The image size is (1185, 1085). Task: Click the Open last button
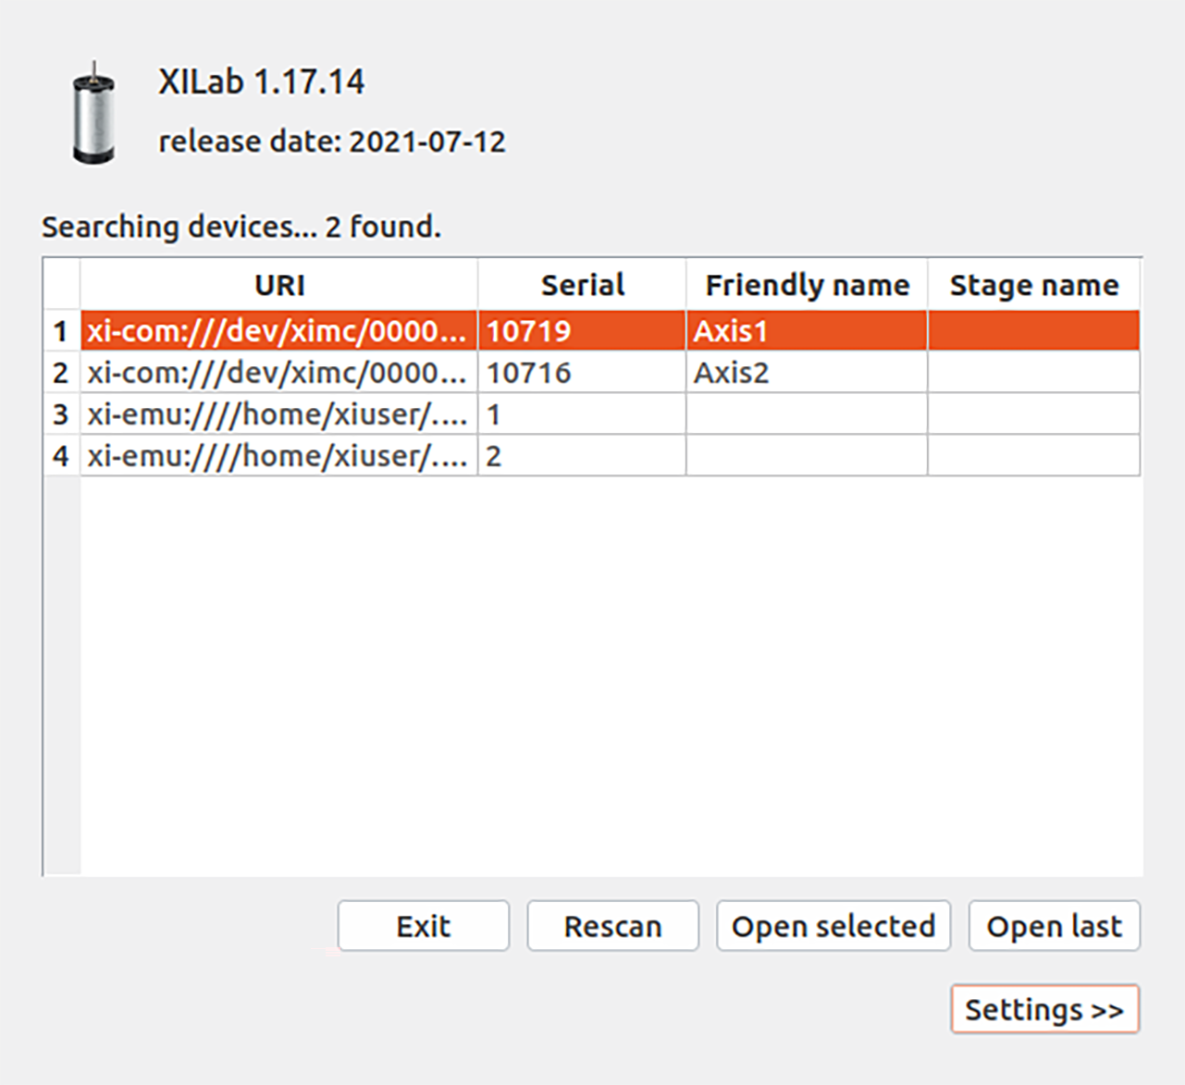pos(1054,926)
